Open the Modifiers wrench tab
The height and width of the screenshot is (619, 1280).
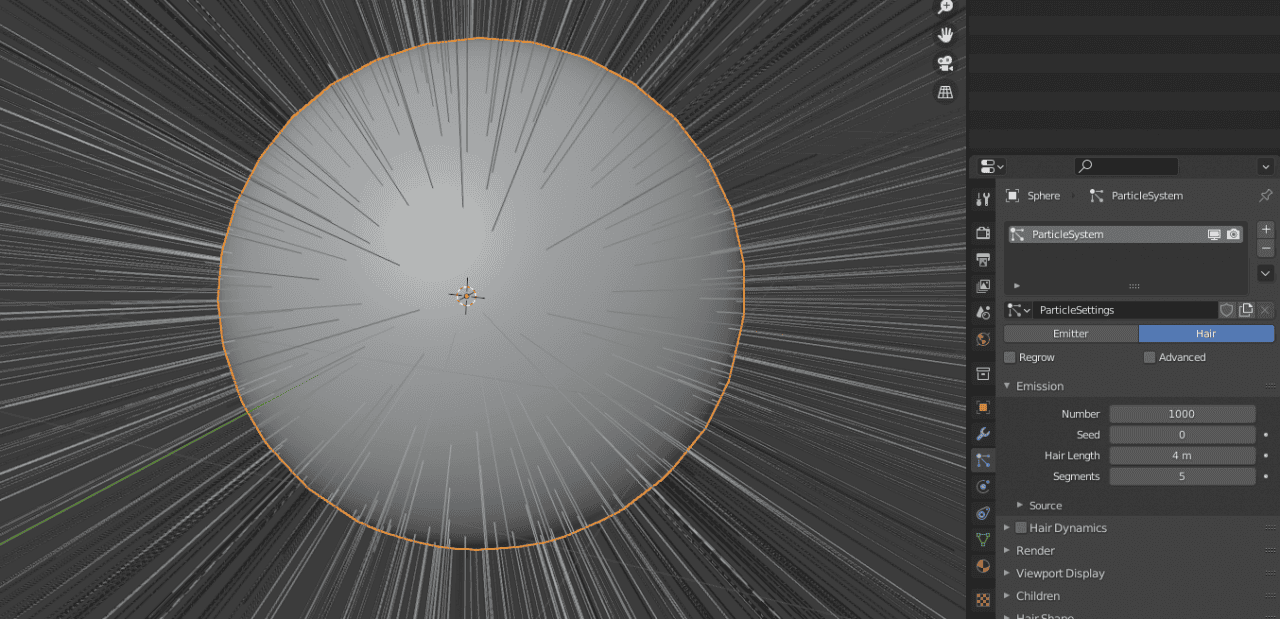(x=983, y=434)
